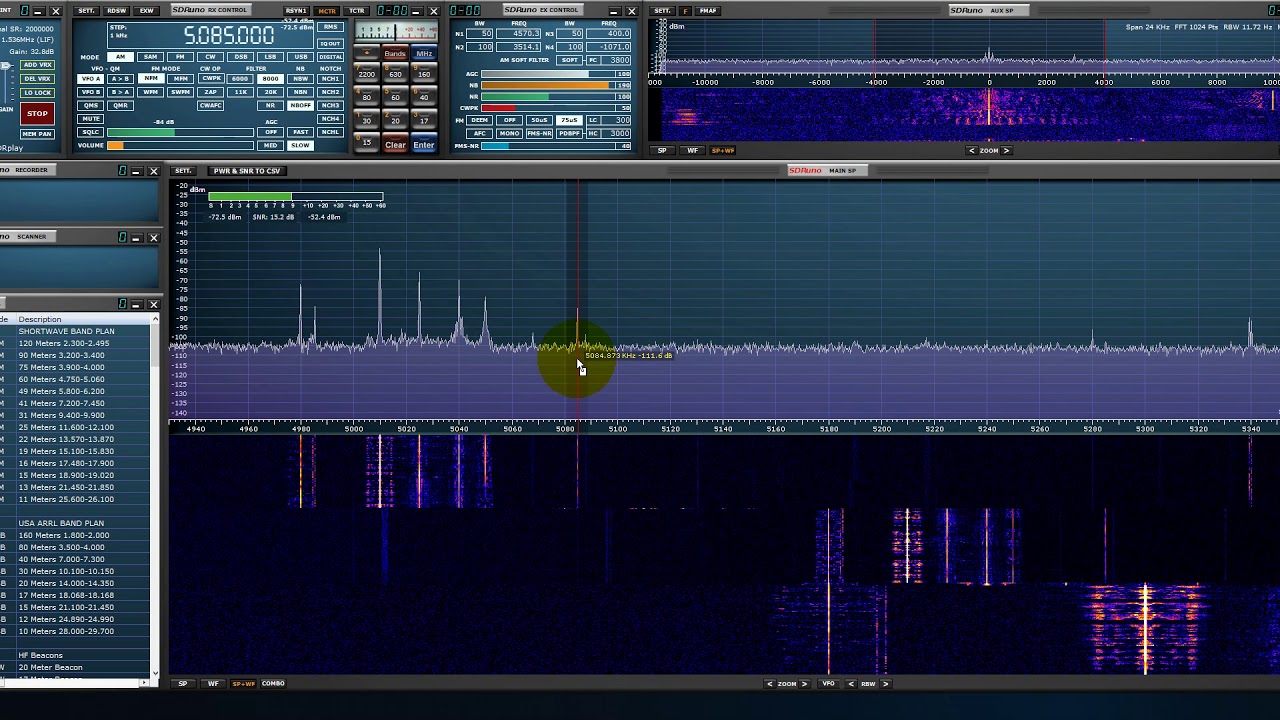Zoom in Main SP with right arrow

[x=804, y=684]
